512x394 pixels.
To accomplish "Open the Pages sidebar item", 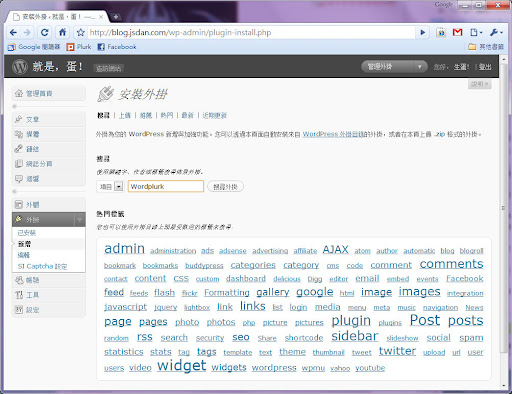I will tap(49, 164).
